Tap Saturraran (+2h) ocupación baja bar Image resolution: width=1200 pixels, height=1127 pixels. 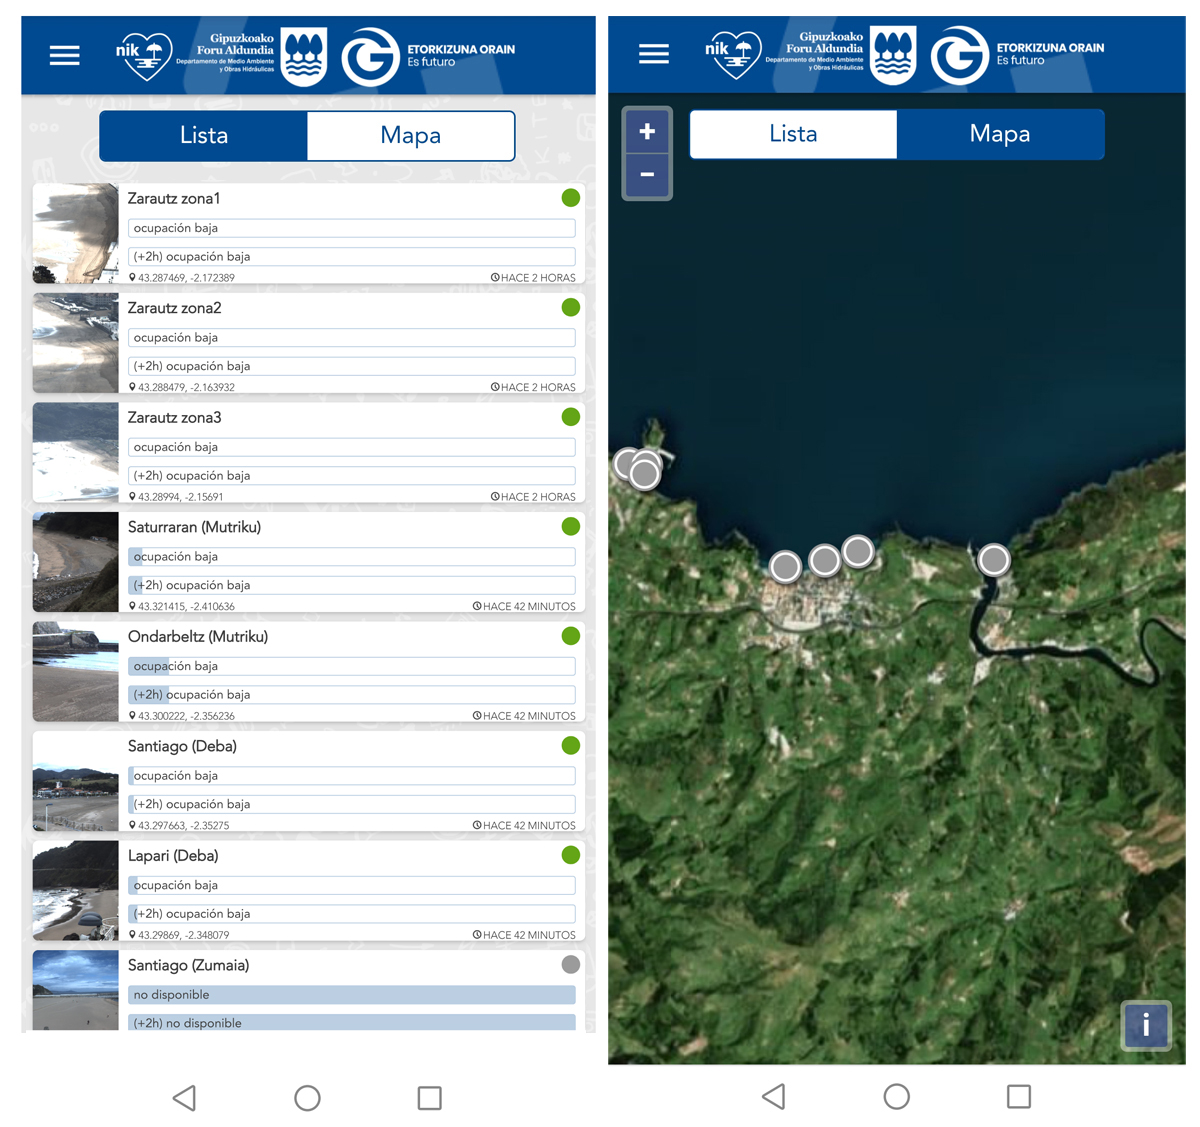pyautogui.click(x=352, y=585)
